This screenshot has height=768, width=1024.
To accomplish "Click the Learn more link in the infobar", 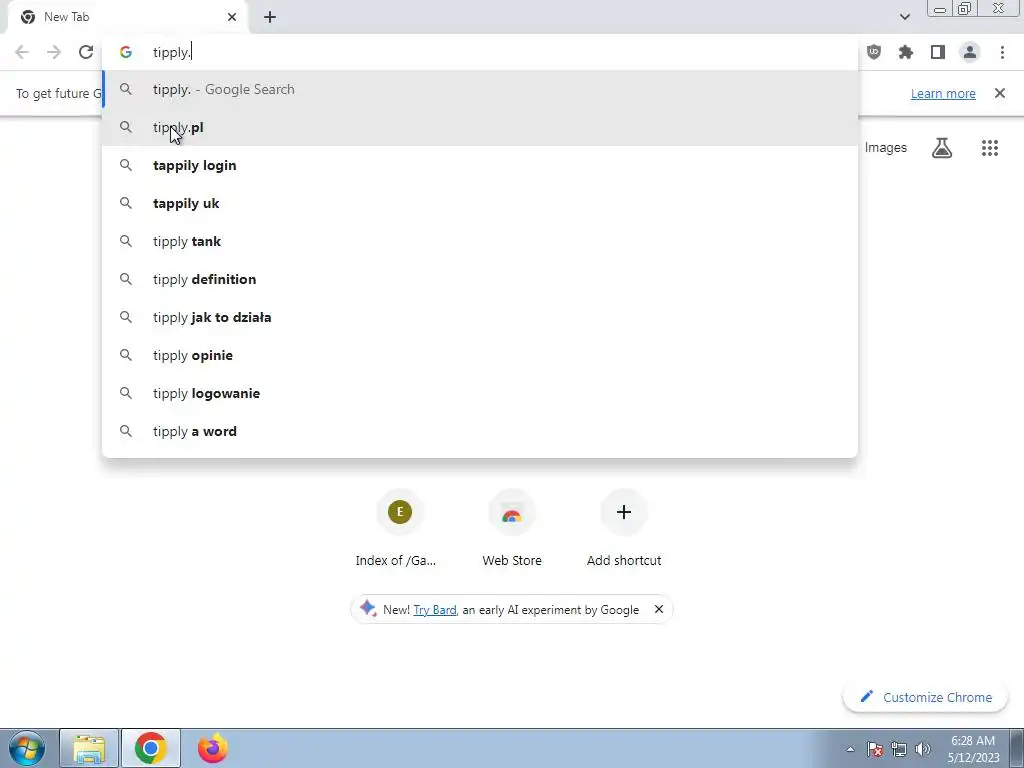I will tap(943, 93).
